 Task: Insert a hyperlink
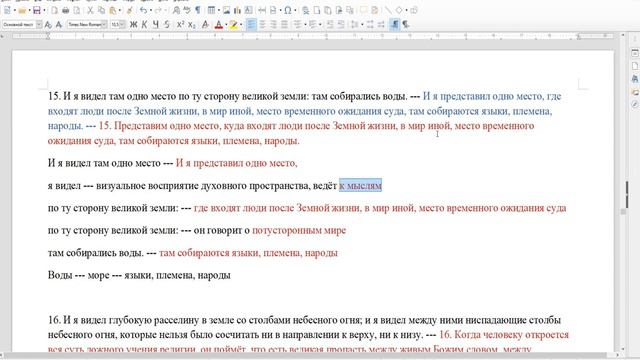[x=305, y=10]
